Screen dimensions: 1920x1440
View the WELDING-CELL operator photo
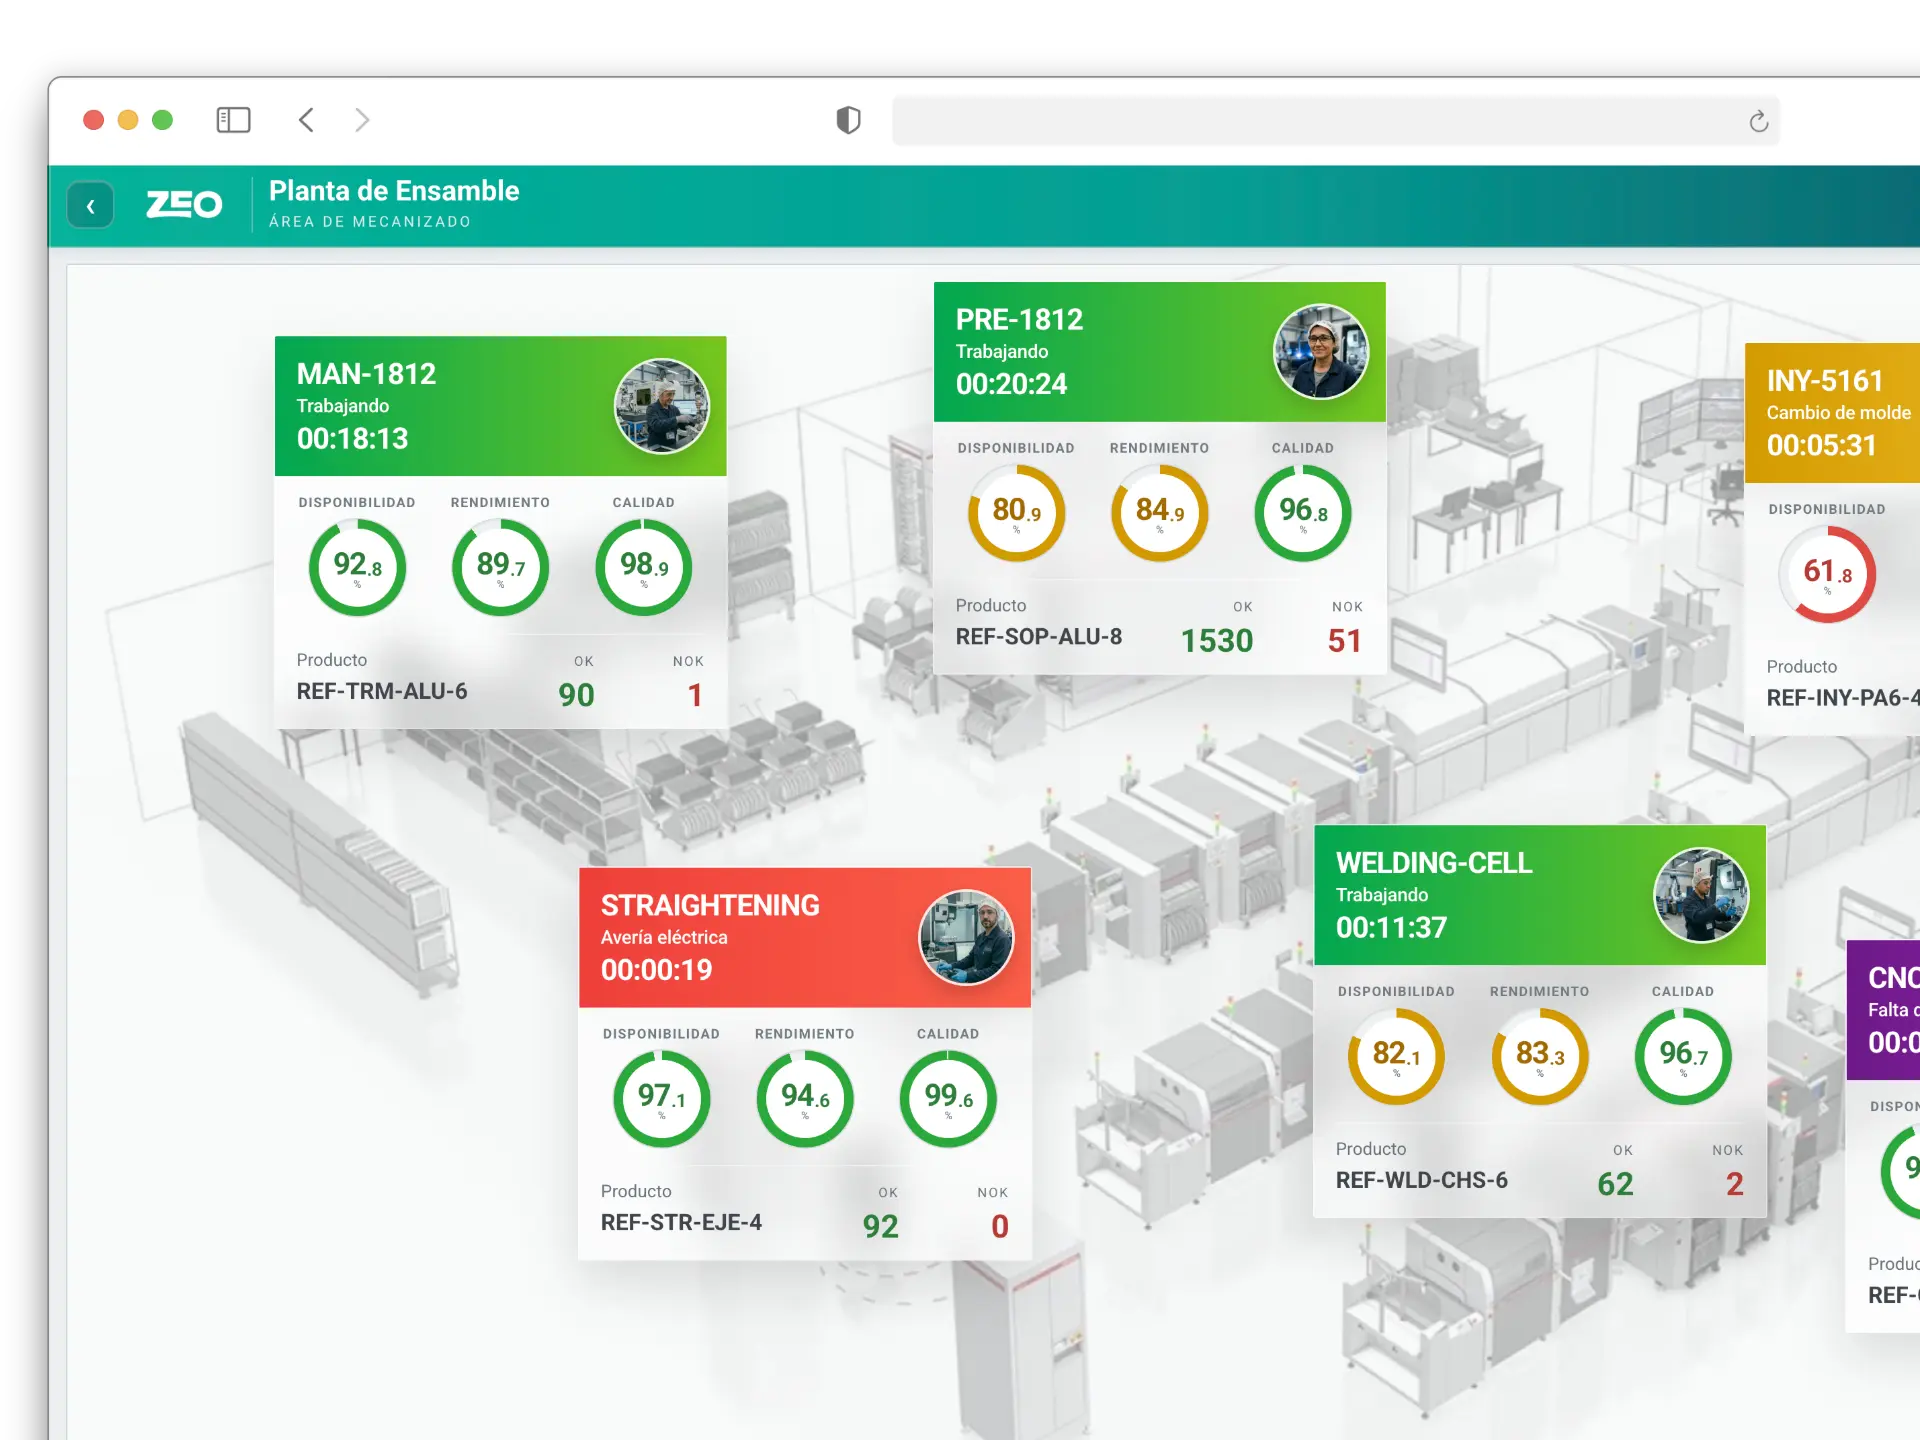coord(1701,895)
